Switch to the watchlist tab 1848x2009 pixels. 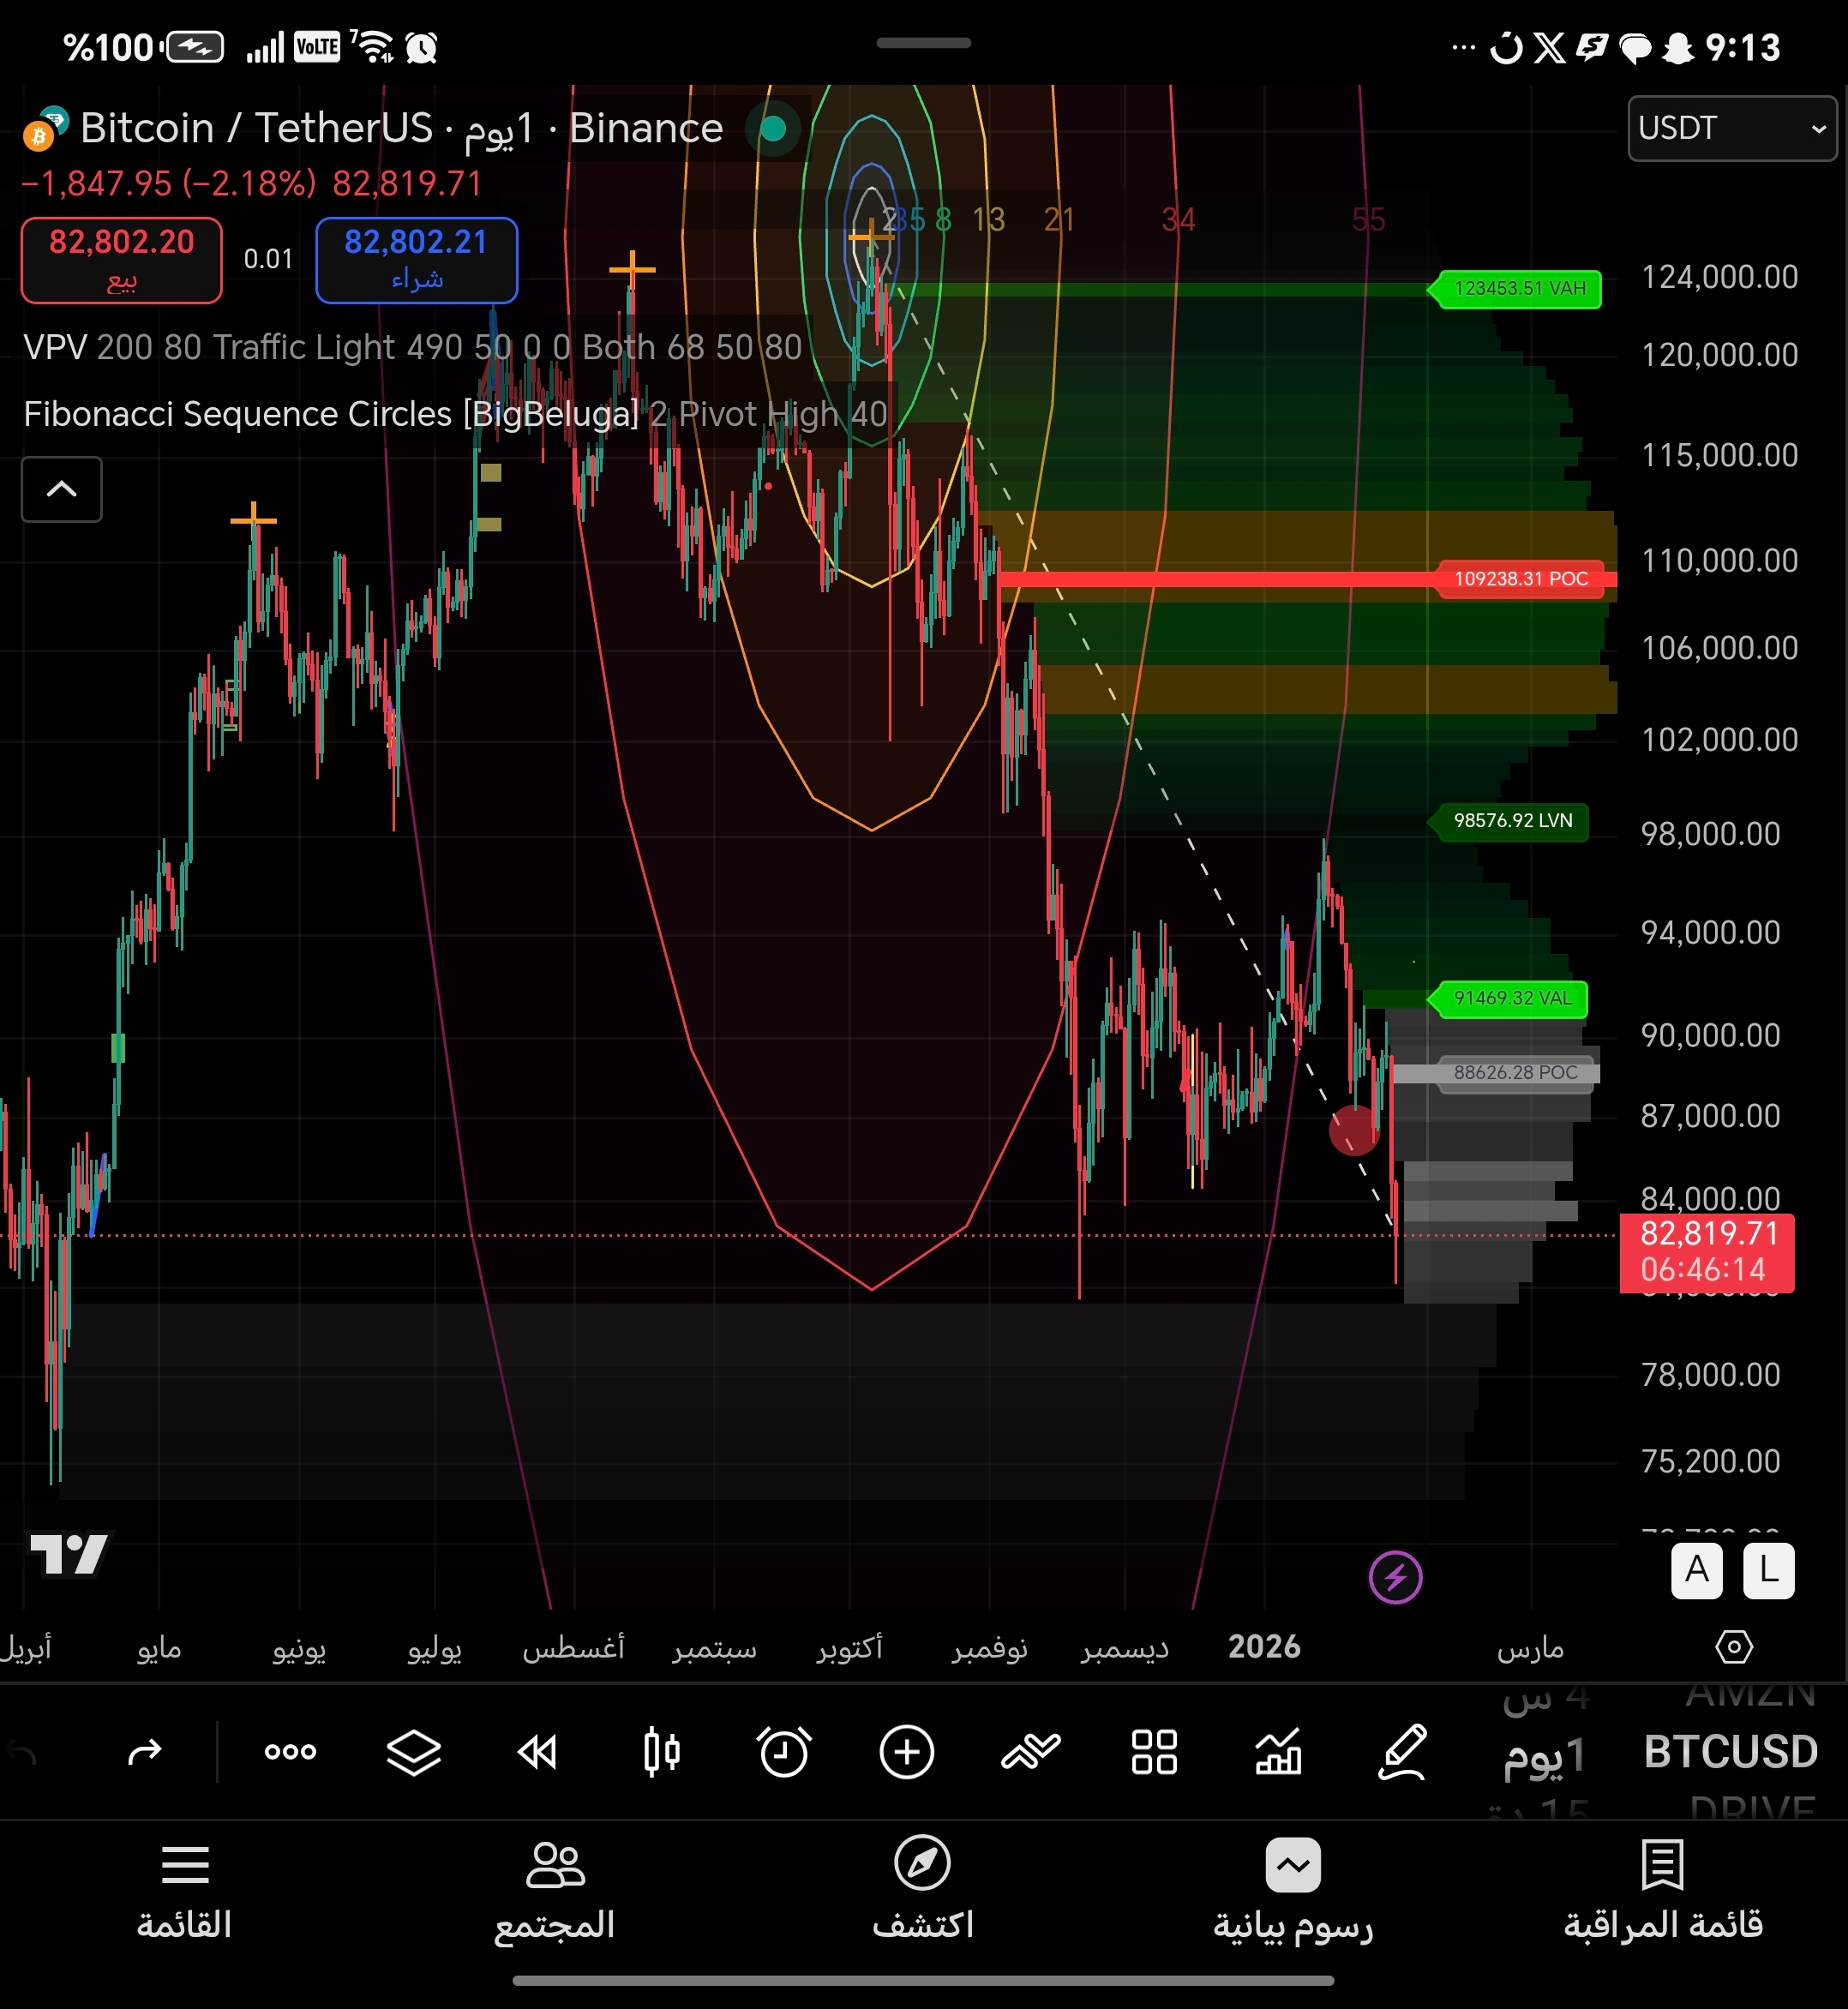[1662, 1890]
